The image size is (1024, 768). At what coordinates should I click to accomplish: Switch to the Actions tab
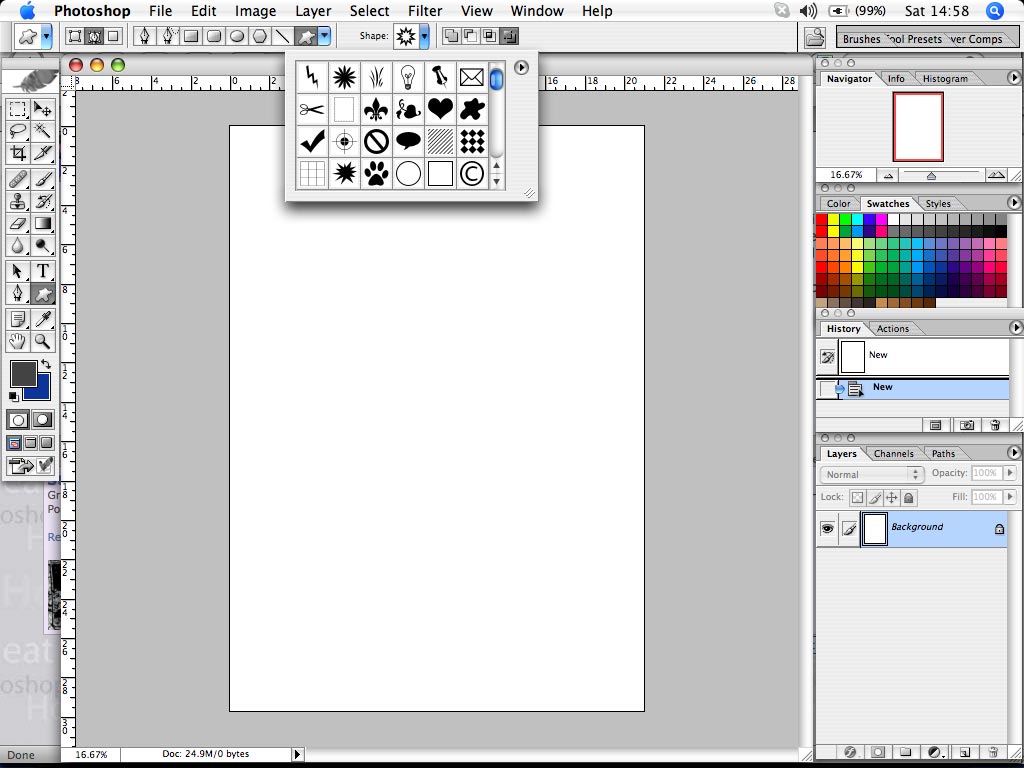tap(893, 329)
